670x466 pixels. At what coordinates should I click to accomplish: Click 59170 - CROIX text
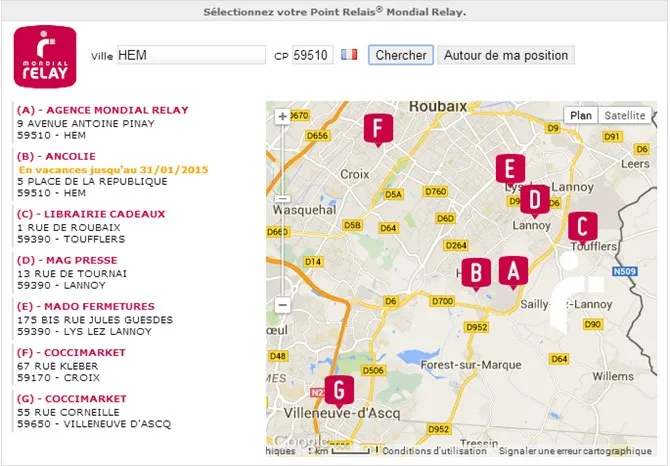click(59, 377)
